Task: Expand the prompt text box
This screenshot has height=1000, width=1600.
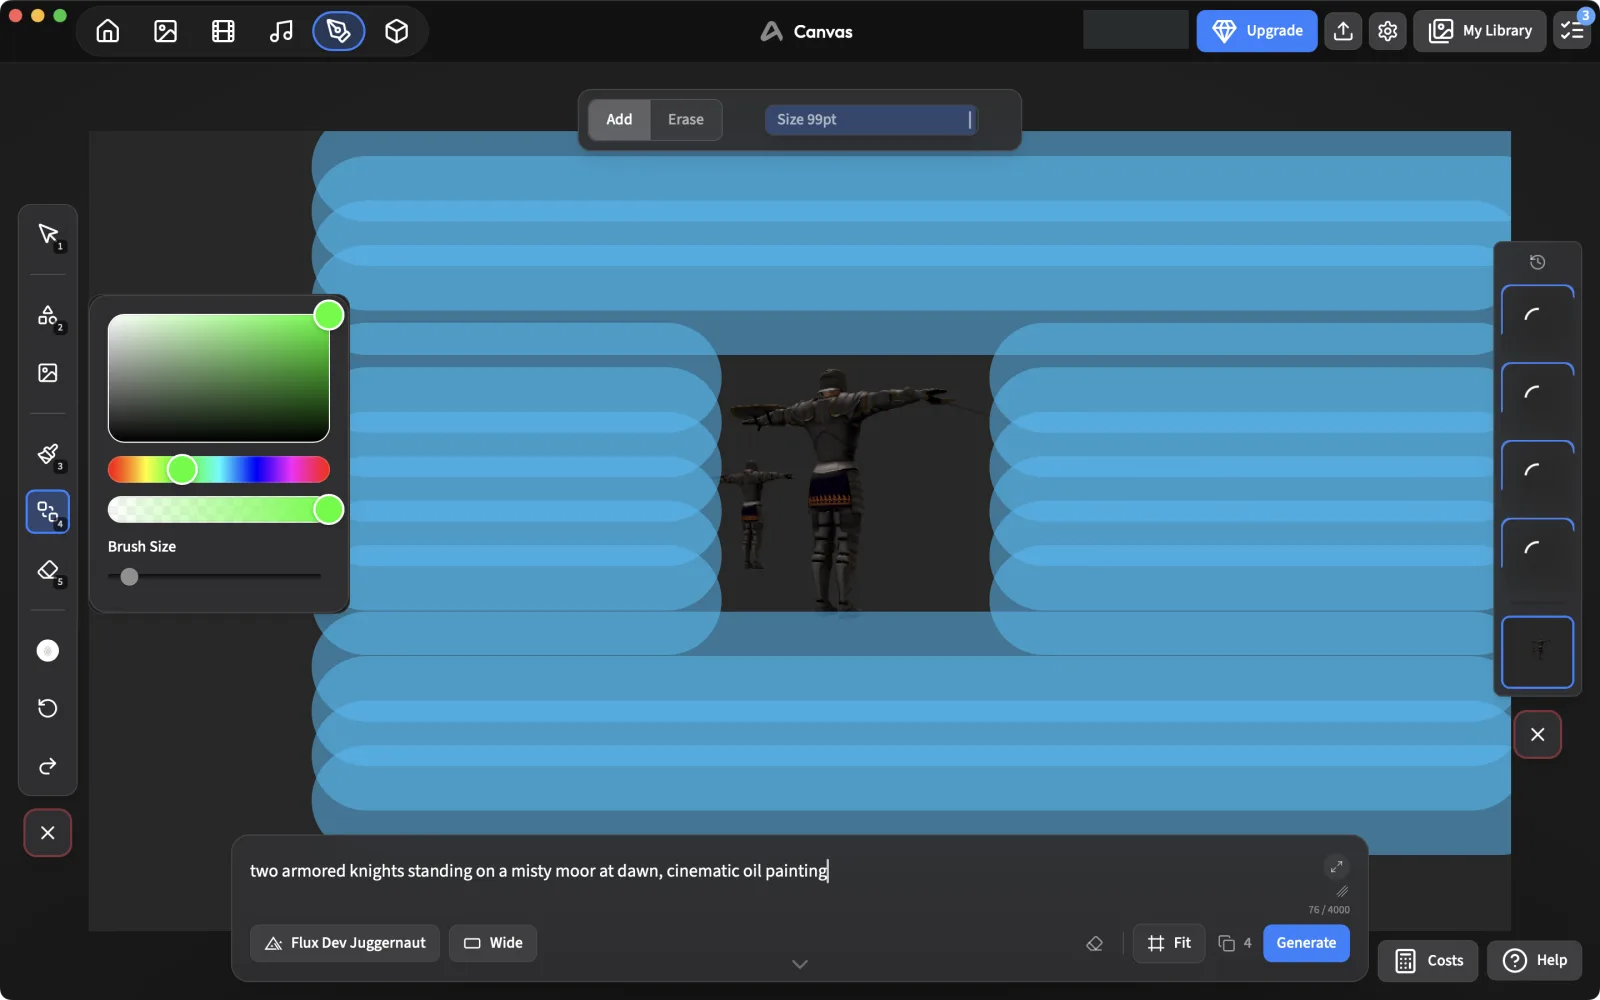Action: coord(1337,866)
